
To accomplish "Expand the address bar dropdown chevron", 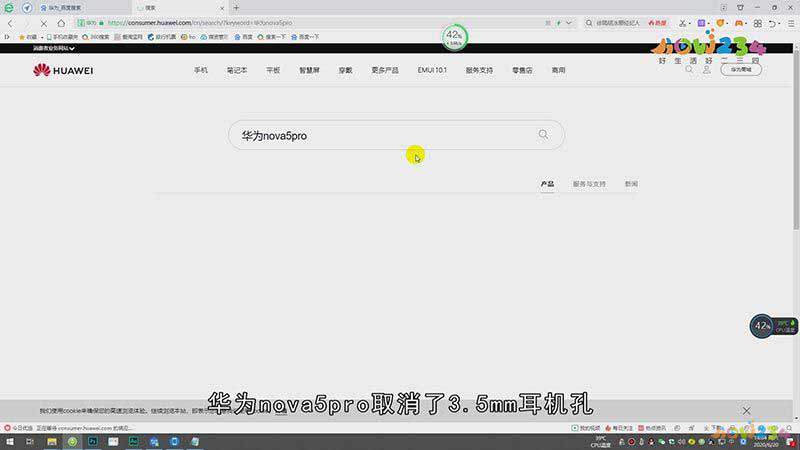I will tap(568, 23).
